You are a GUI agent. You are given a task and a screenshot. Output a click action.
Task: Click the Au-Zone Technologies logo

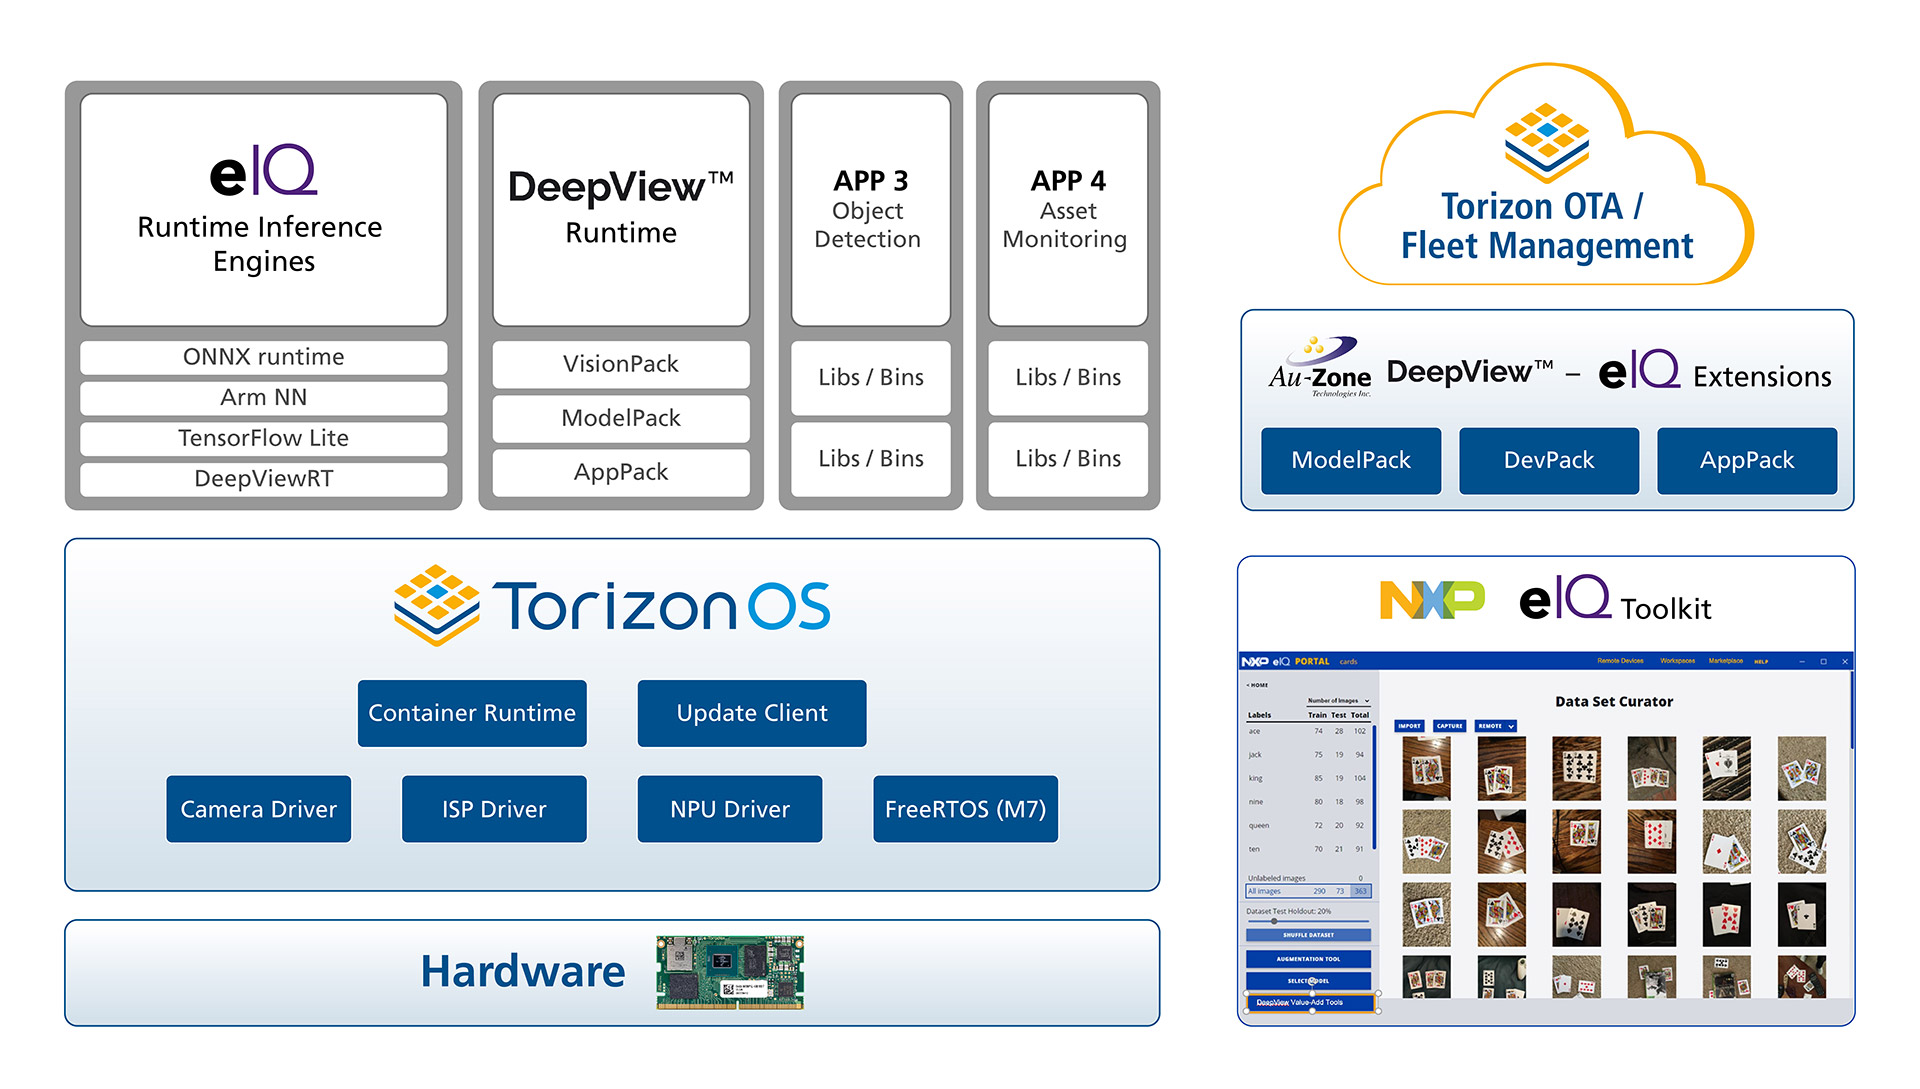click(1320, 368)
